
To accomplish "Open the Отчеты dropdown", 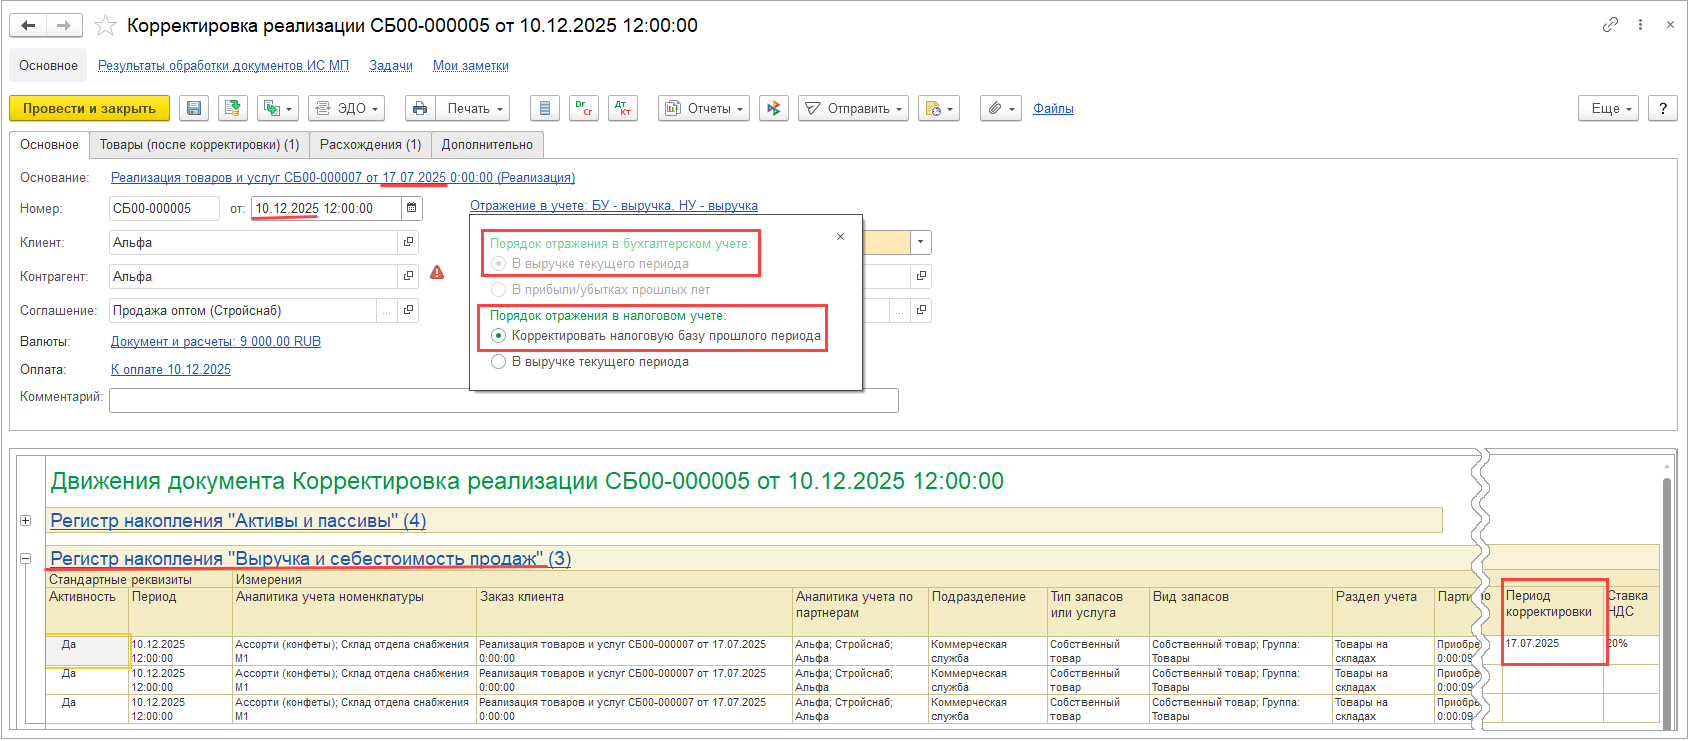I will (704, 108).
